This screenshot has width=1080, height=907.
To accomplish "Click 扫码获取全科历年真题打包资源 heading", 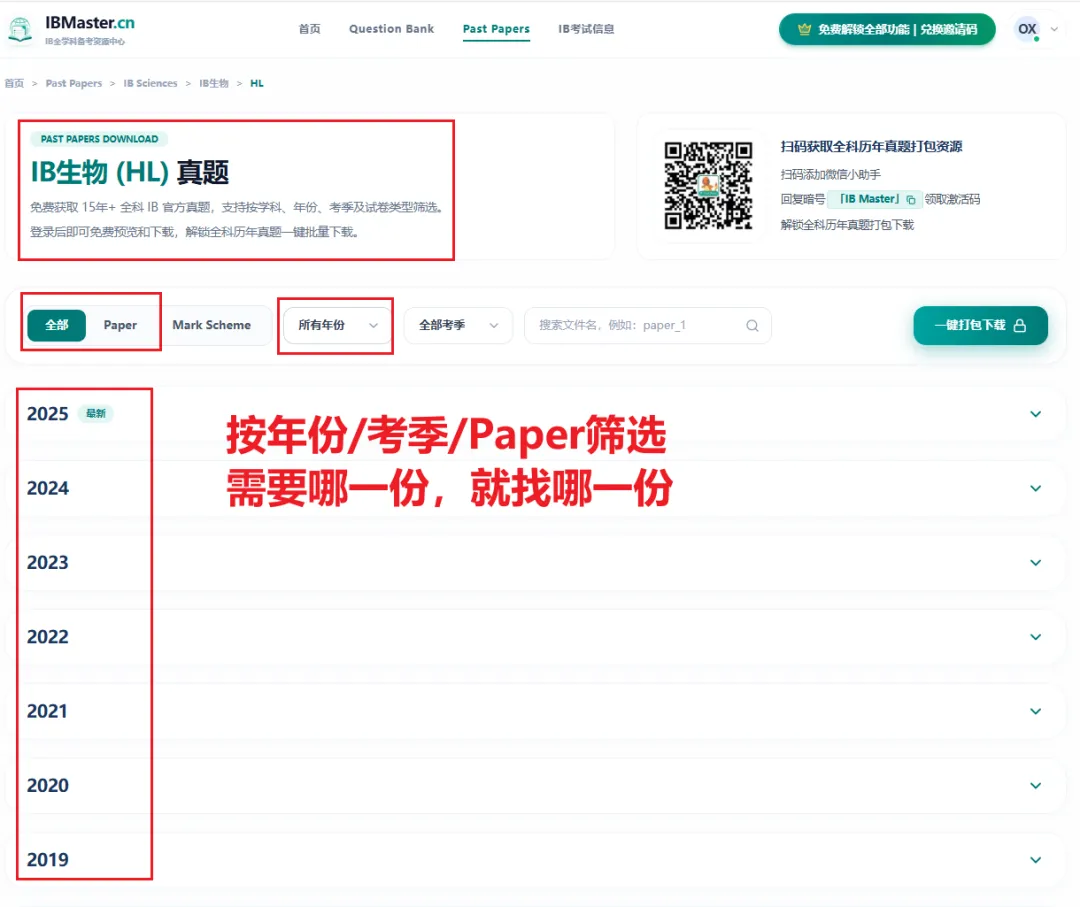I will coord(871,147).
